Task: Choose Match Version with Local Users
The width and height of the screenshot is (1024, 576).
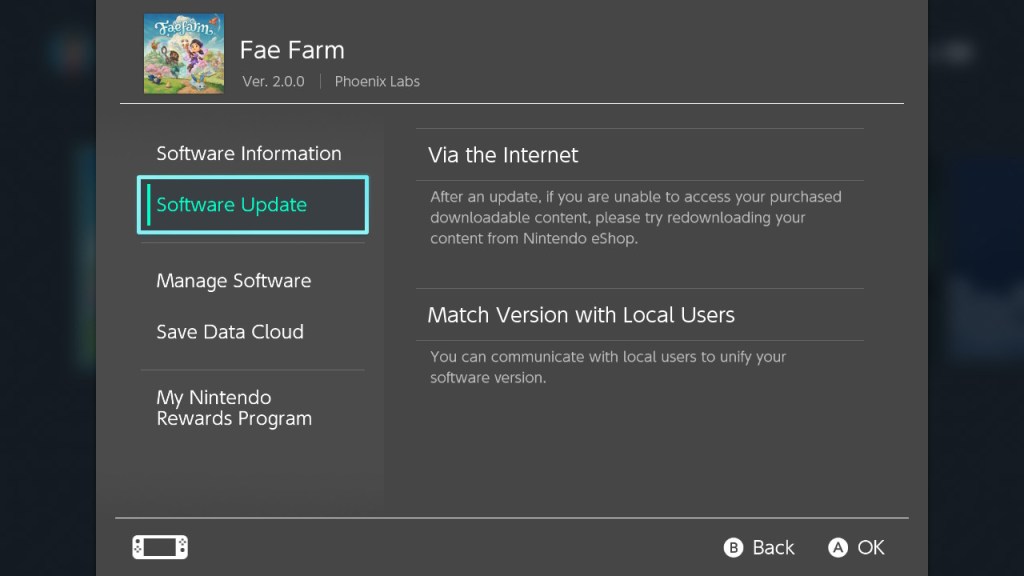Action: click(x=581, y=315)
